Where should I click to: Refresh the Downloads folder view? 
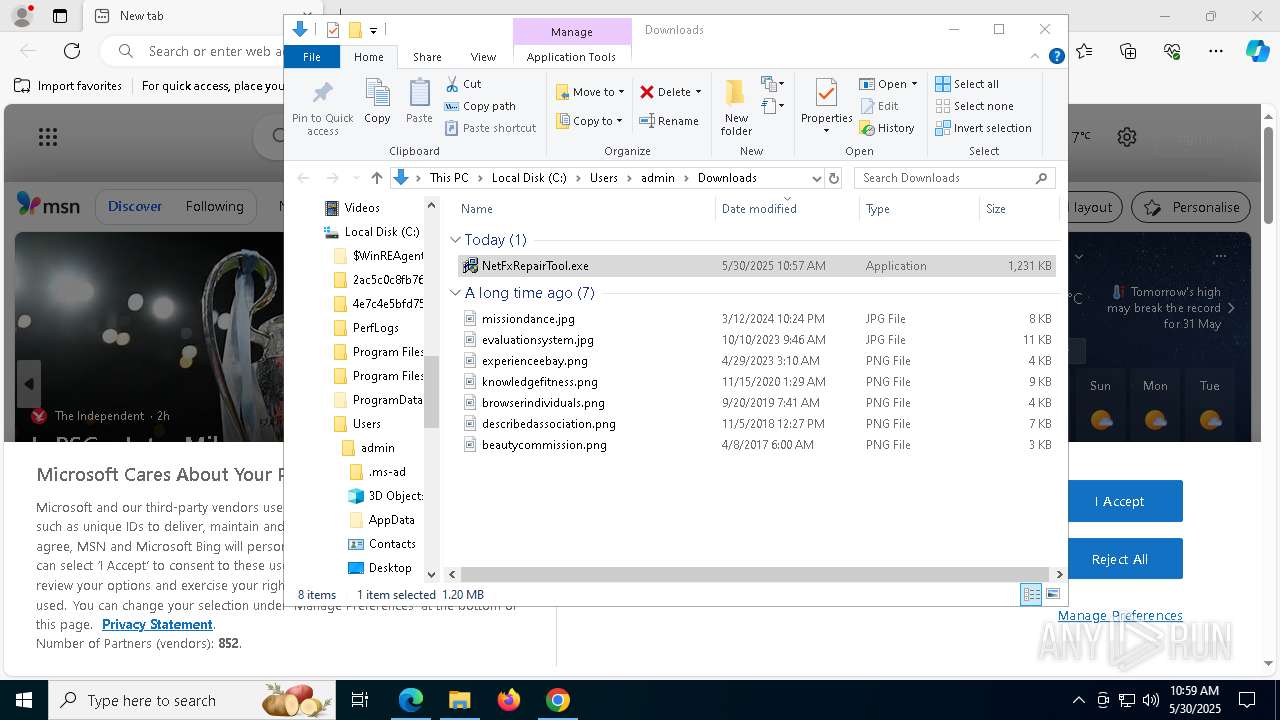pyautogui.click(x=834, y=178)
